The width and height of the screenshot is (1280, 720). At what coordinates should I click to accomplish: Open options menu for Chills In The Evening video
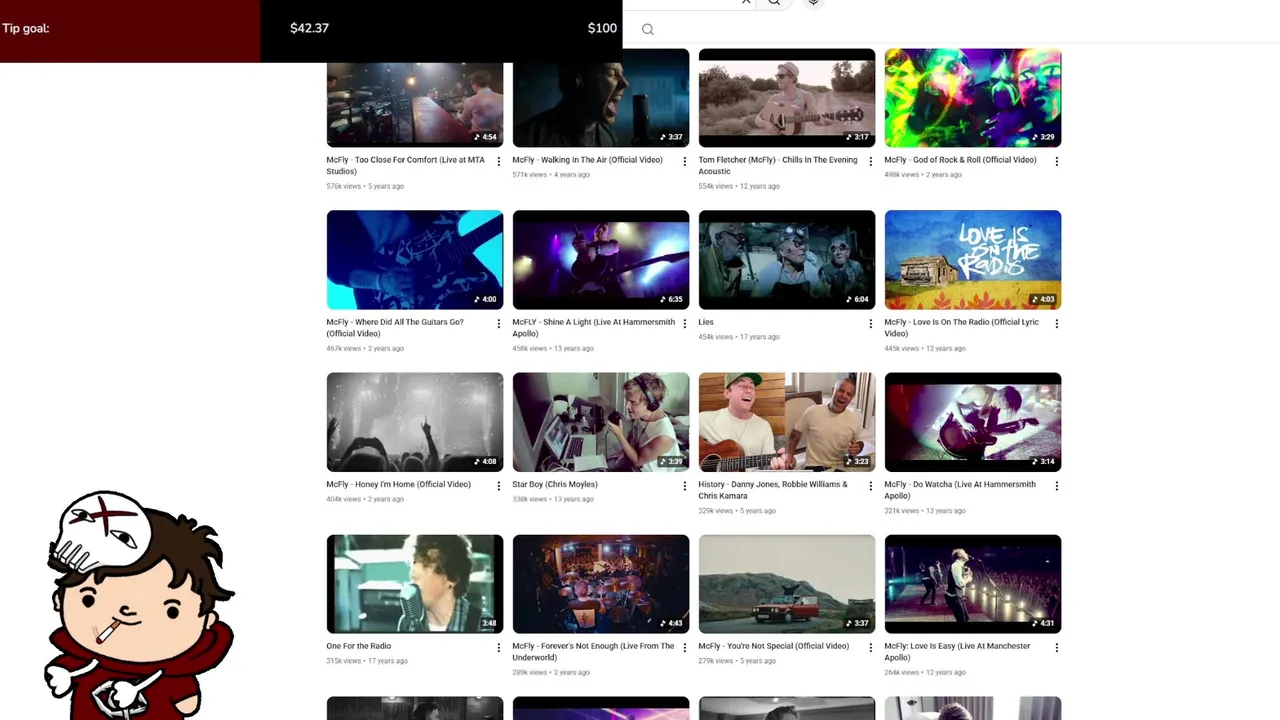[x=870, y=161]
